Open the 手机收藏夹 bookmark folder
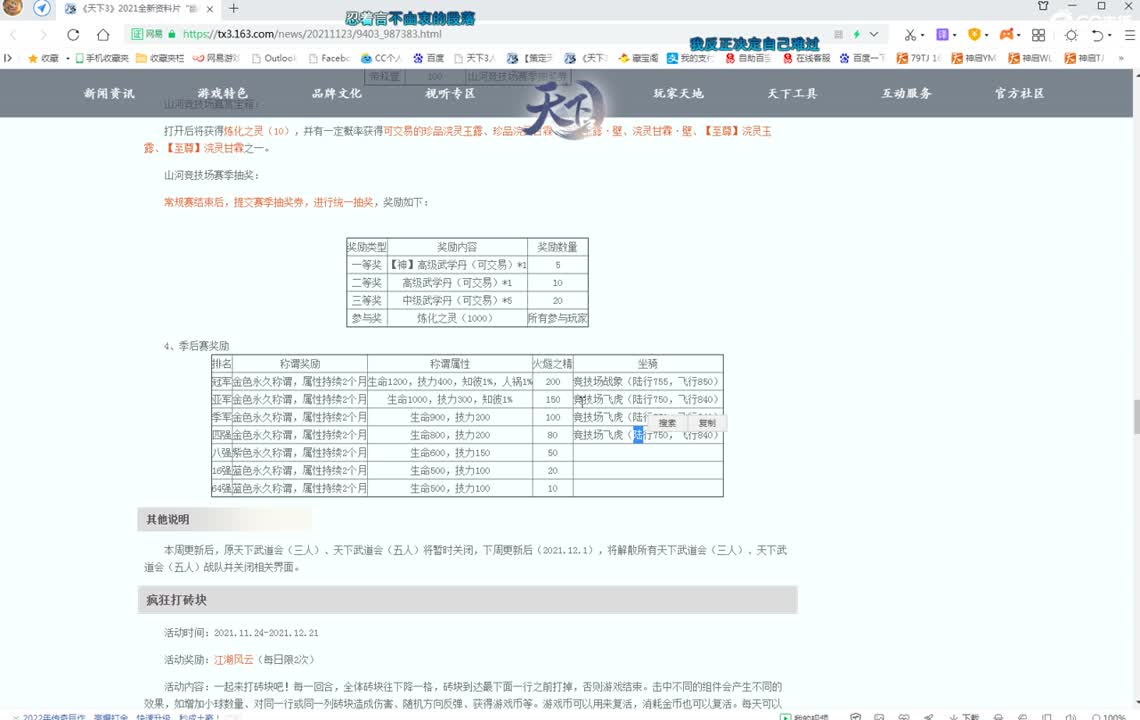The width and height of the screenshot is (1140, 720). pyautogui.click(x=103, y=58)
